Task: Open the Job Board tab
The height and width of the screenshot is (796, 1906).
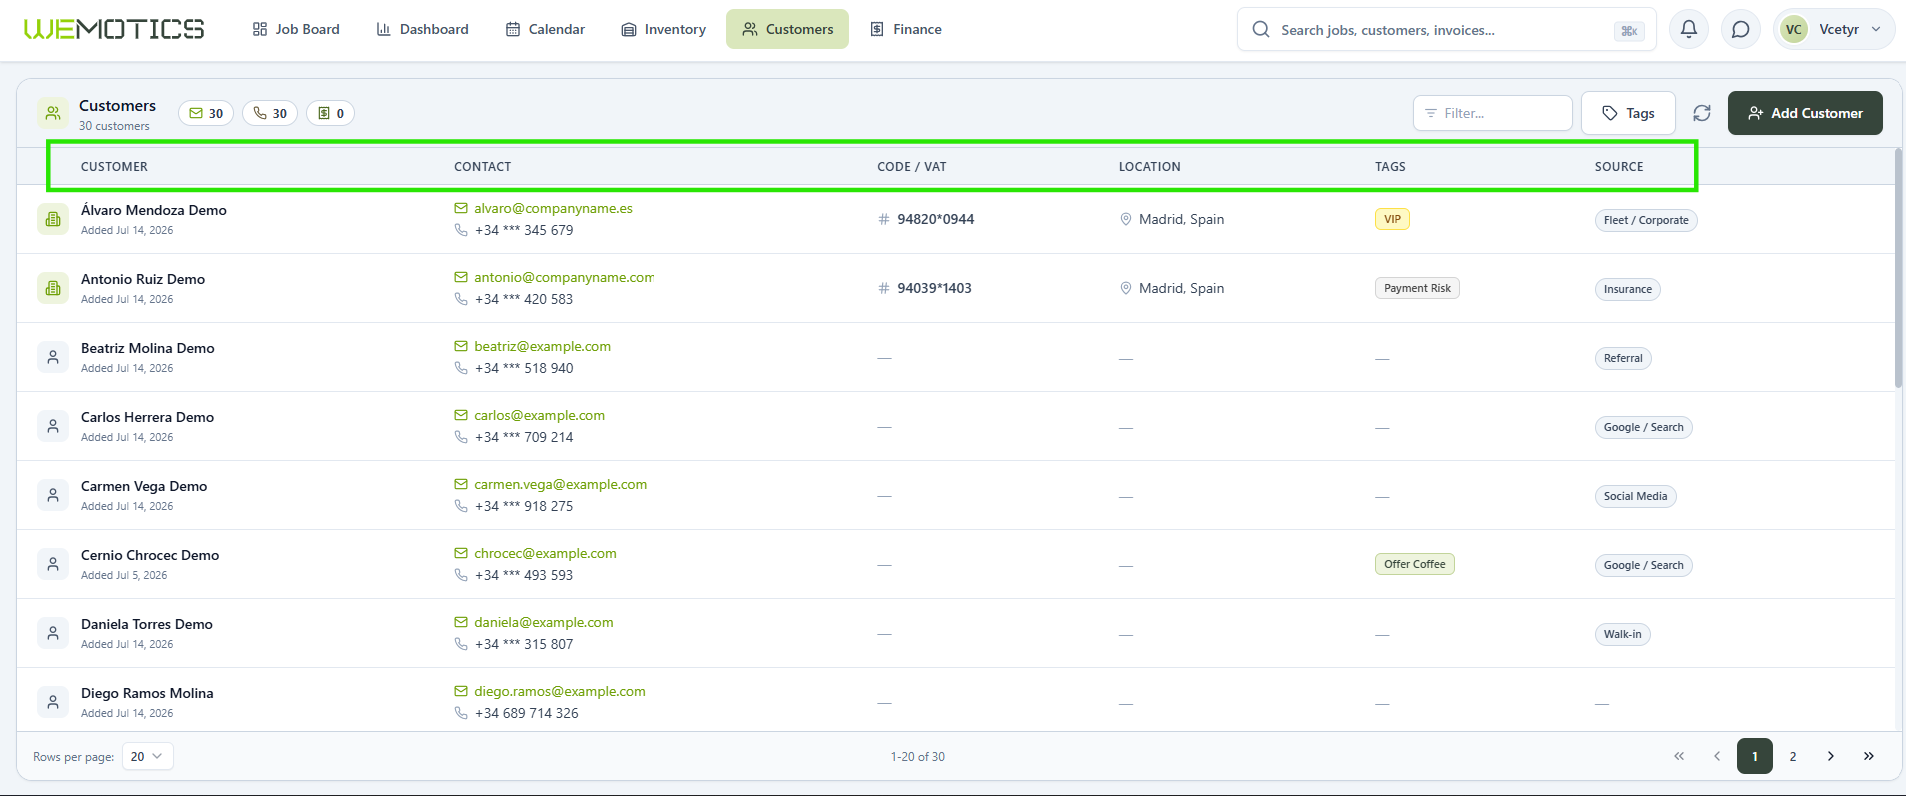Action: (x=296, y=29)
